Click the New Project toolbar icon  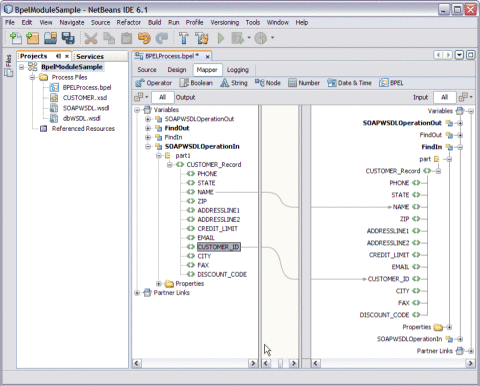coord(32,38)
